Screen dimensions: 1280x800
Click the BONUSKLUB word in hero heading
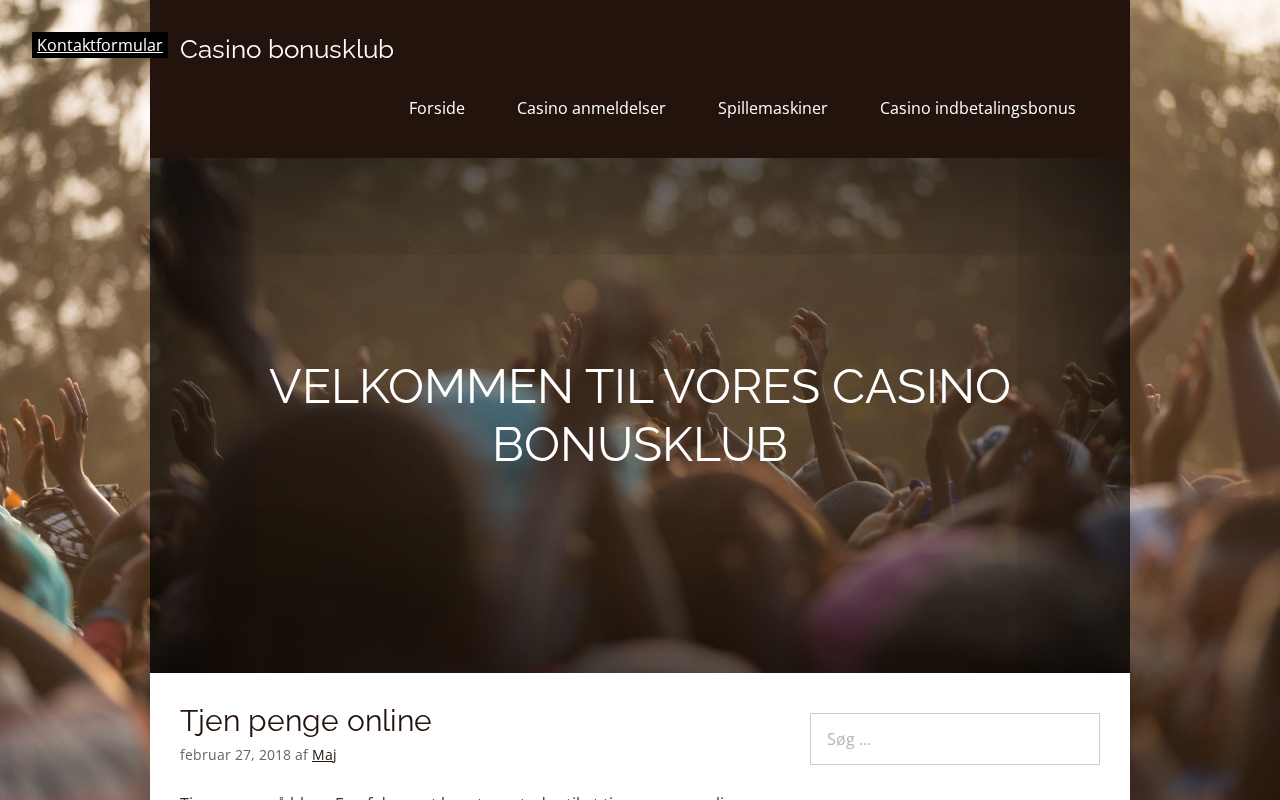coord(640,444)
